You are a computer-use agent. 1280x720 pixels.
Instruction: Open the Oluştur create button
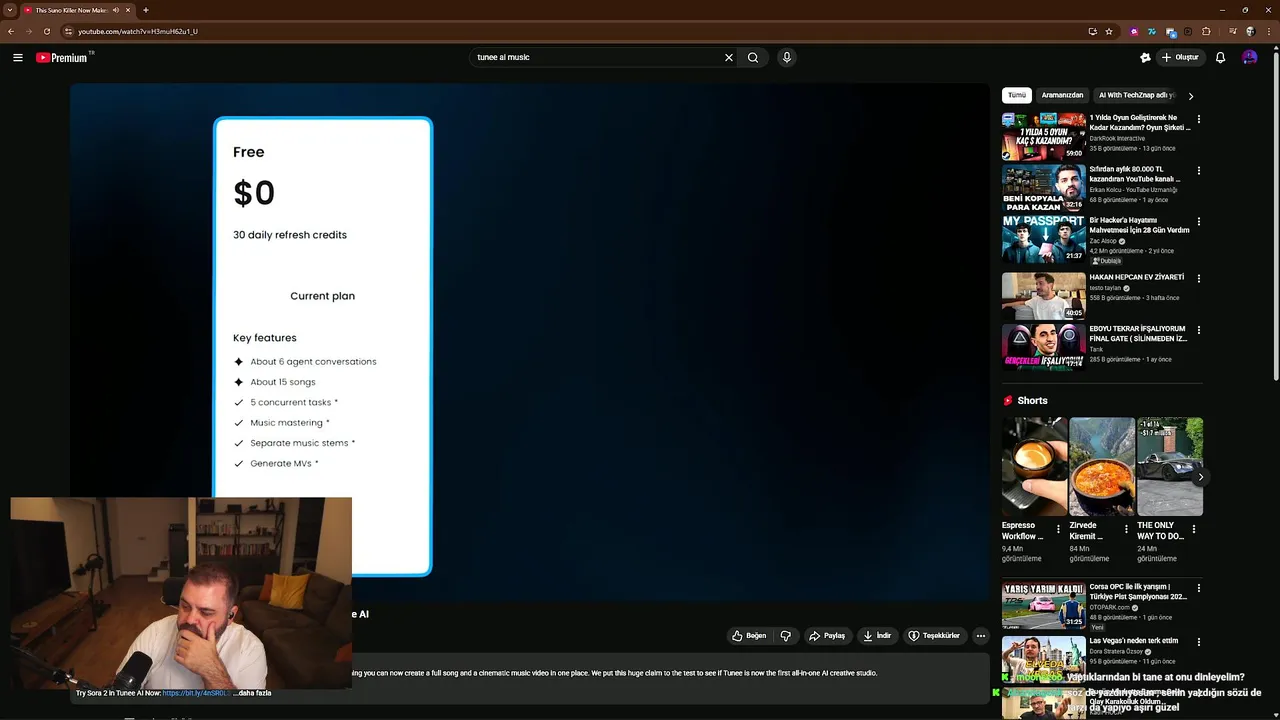pos(1180,57)
